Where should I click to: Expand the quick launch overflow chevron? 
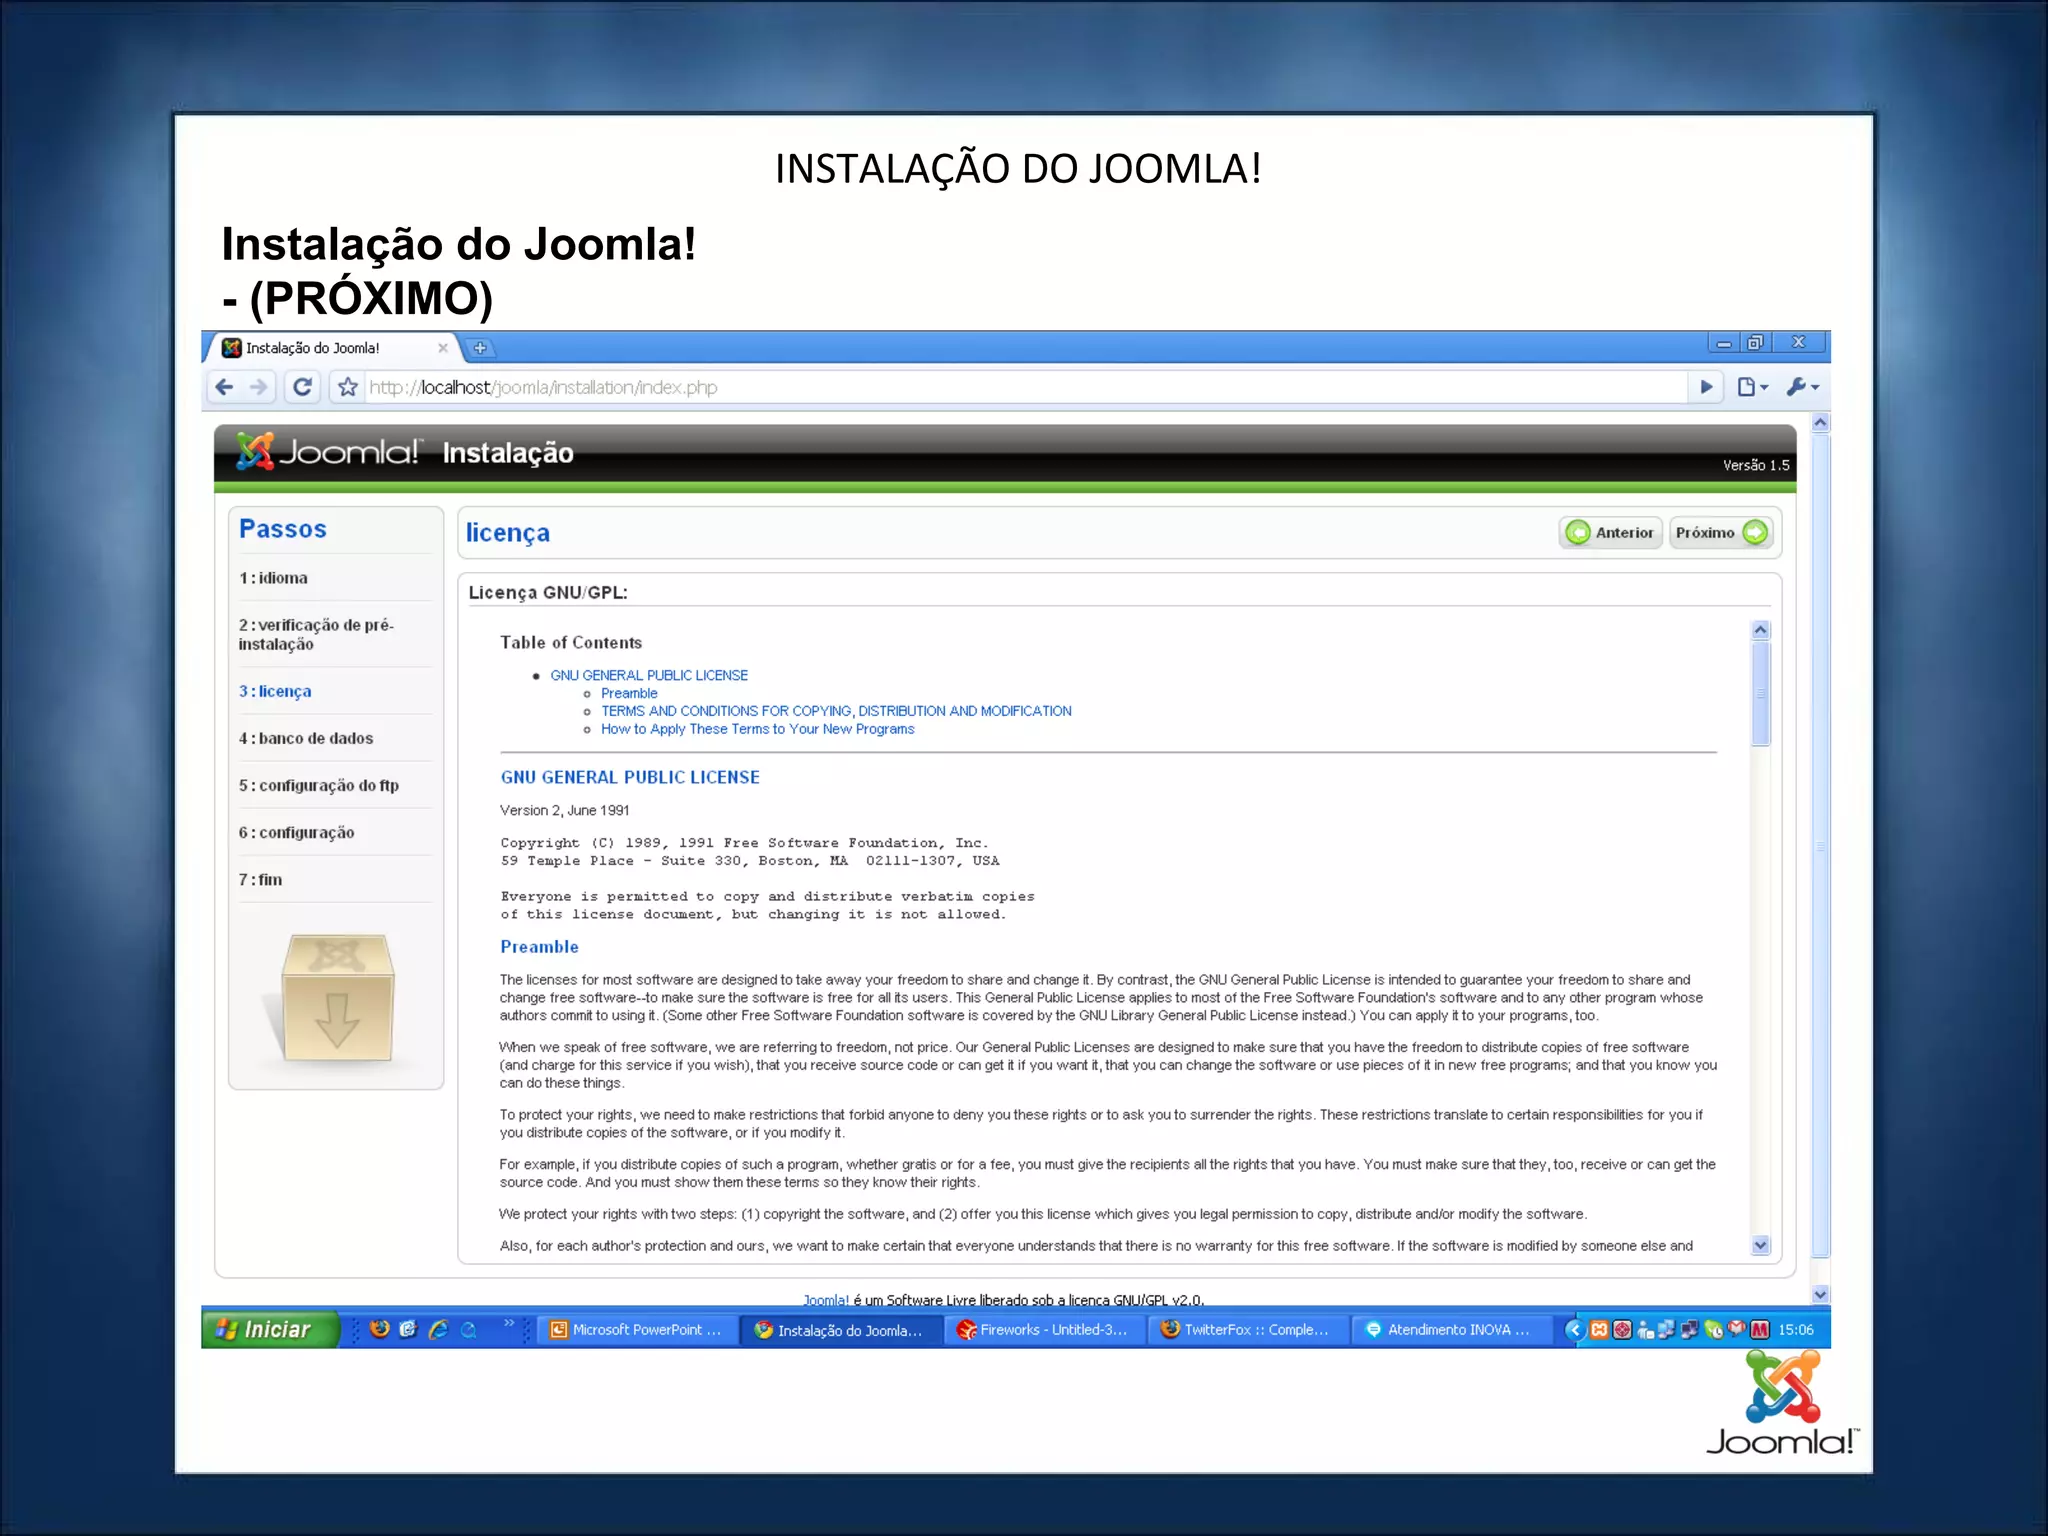coord(509,1323)
